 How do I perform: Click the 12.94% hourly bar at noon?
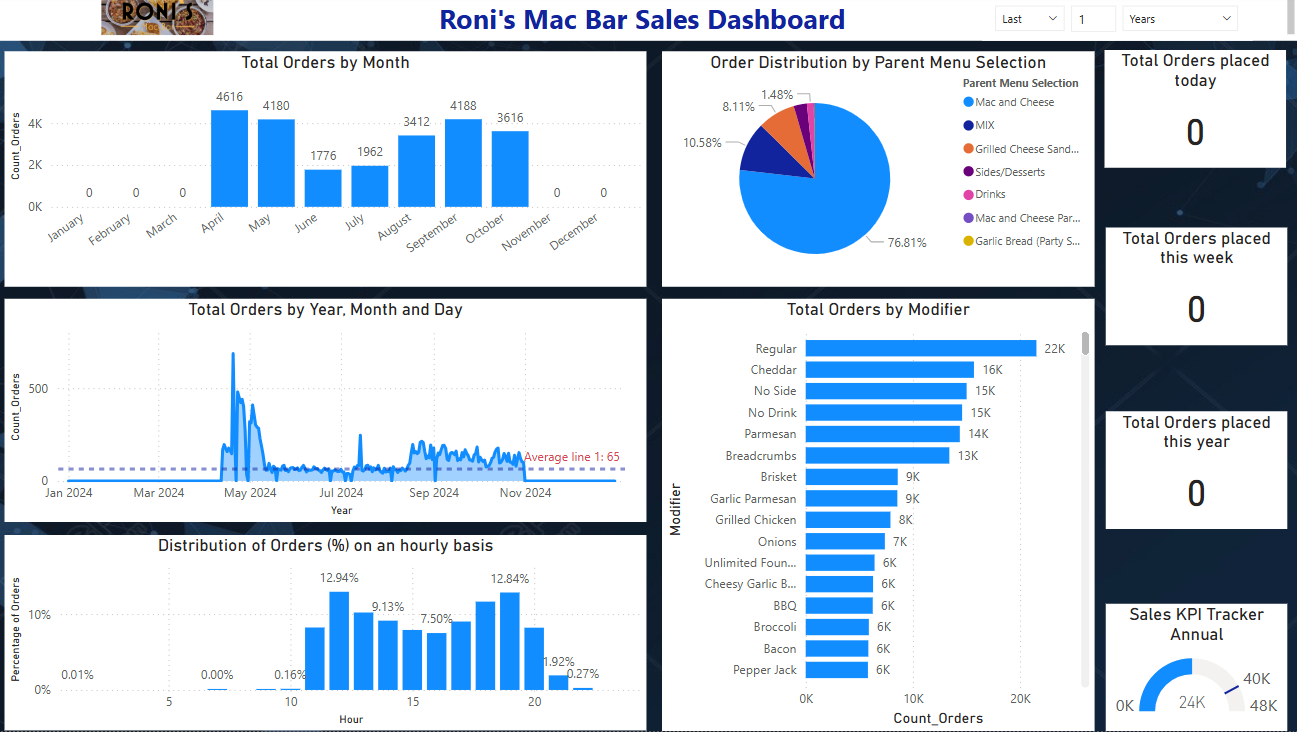coord(339,640)
